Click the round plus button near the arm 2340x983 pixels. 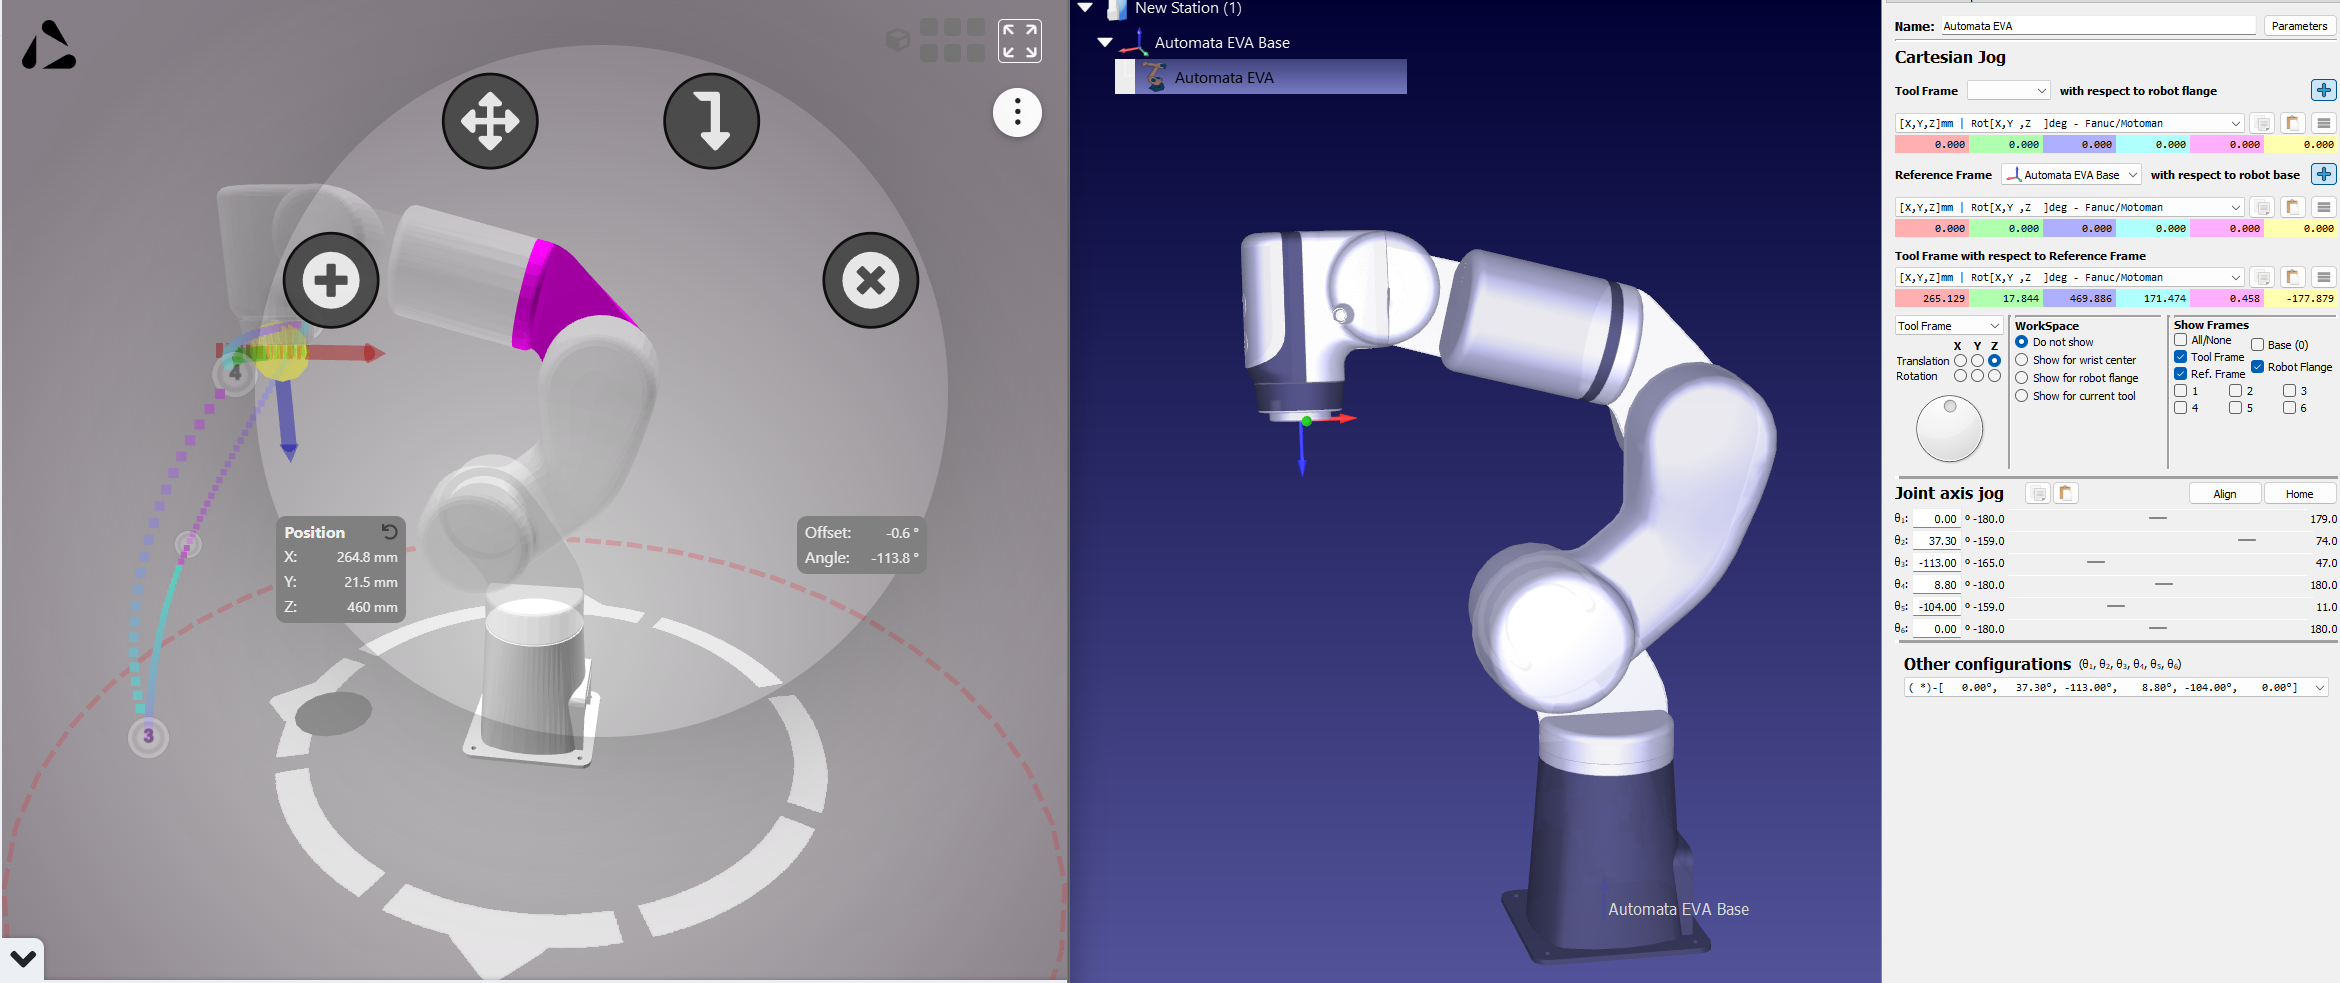coord(331,280)
